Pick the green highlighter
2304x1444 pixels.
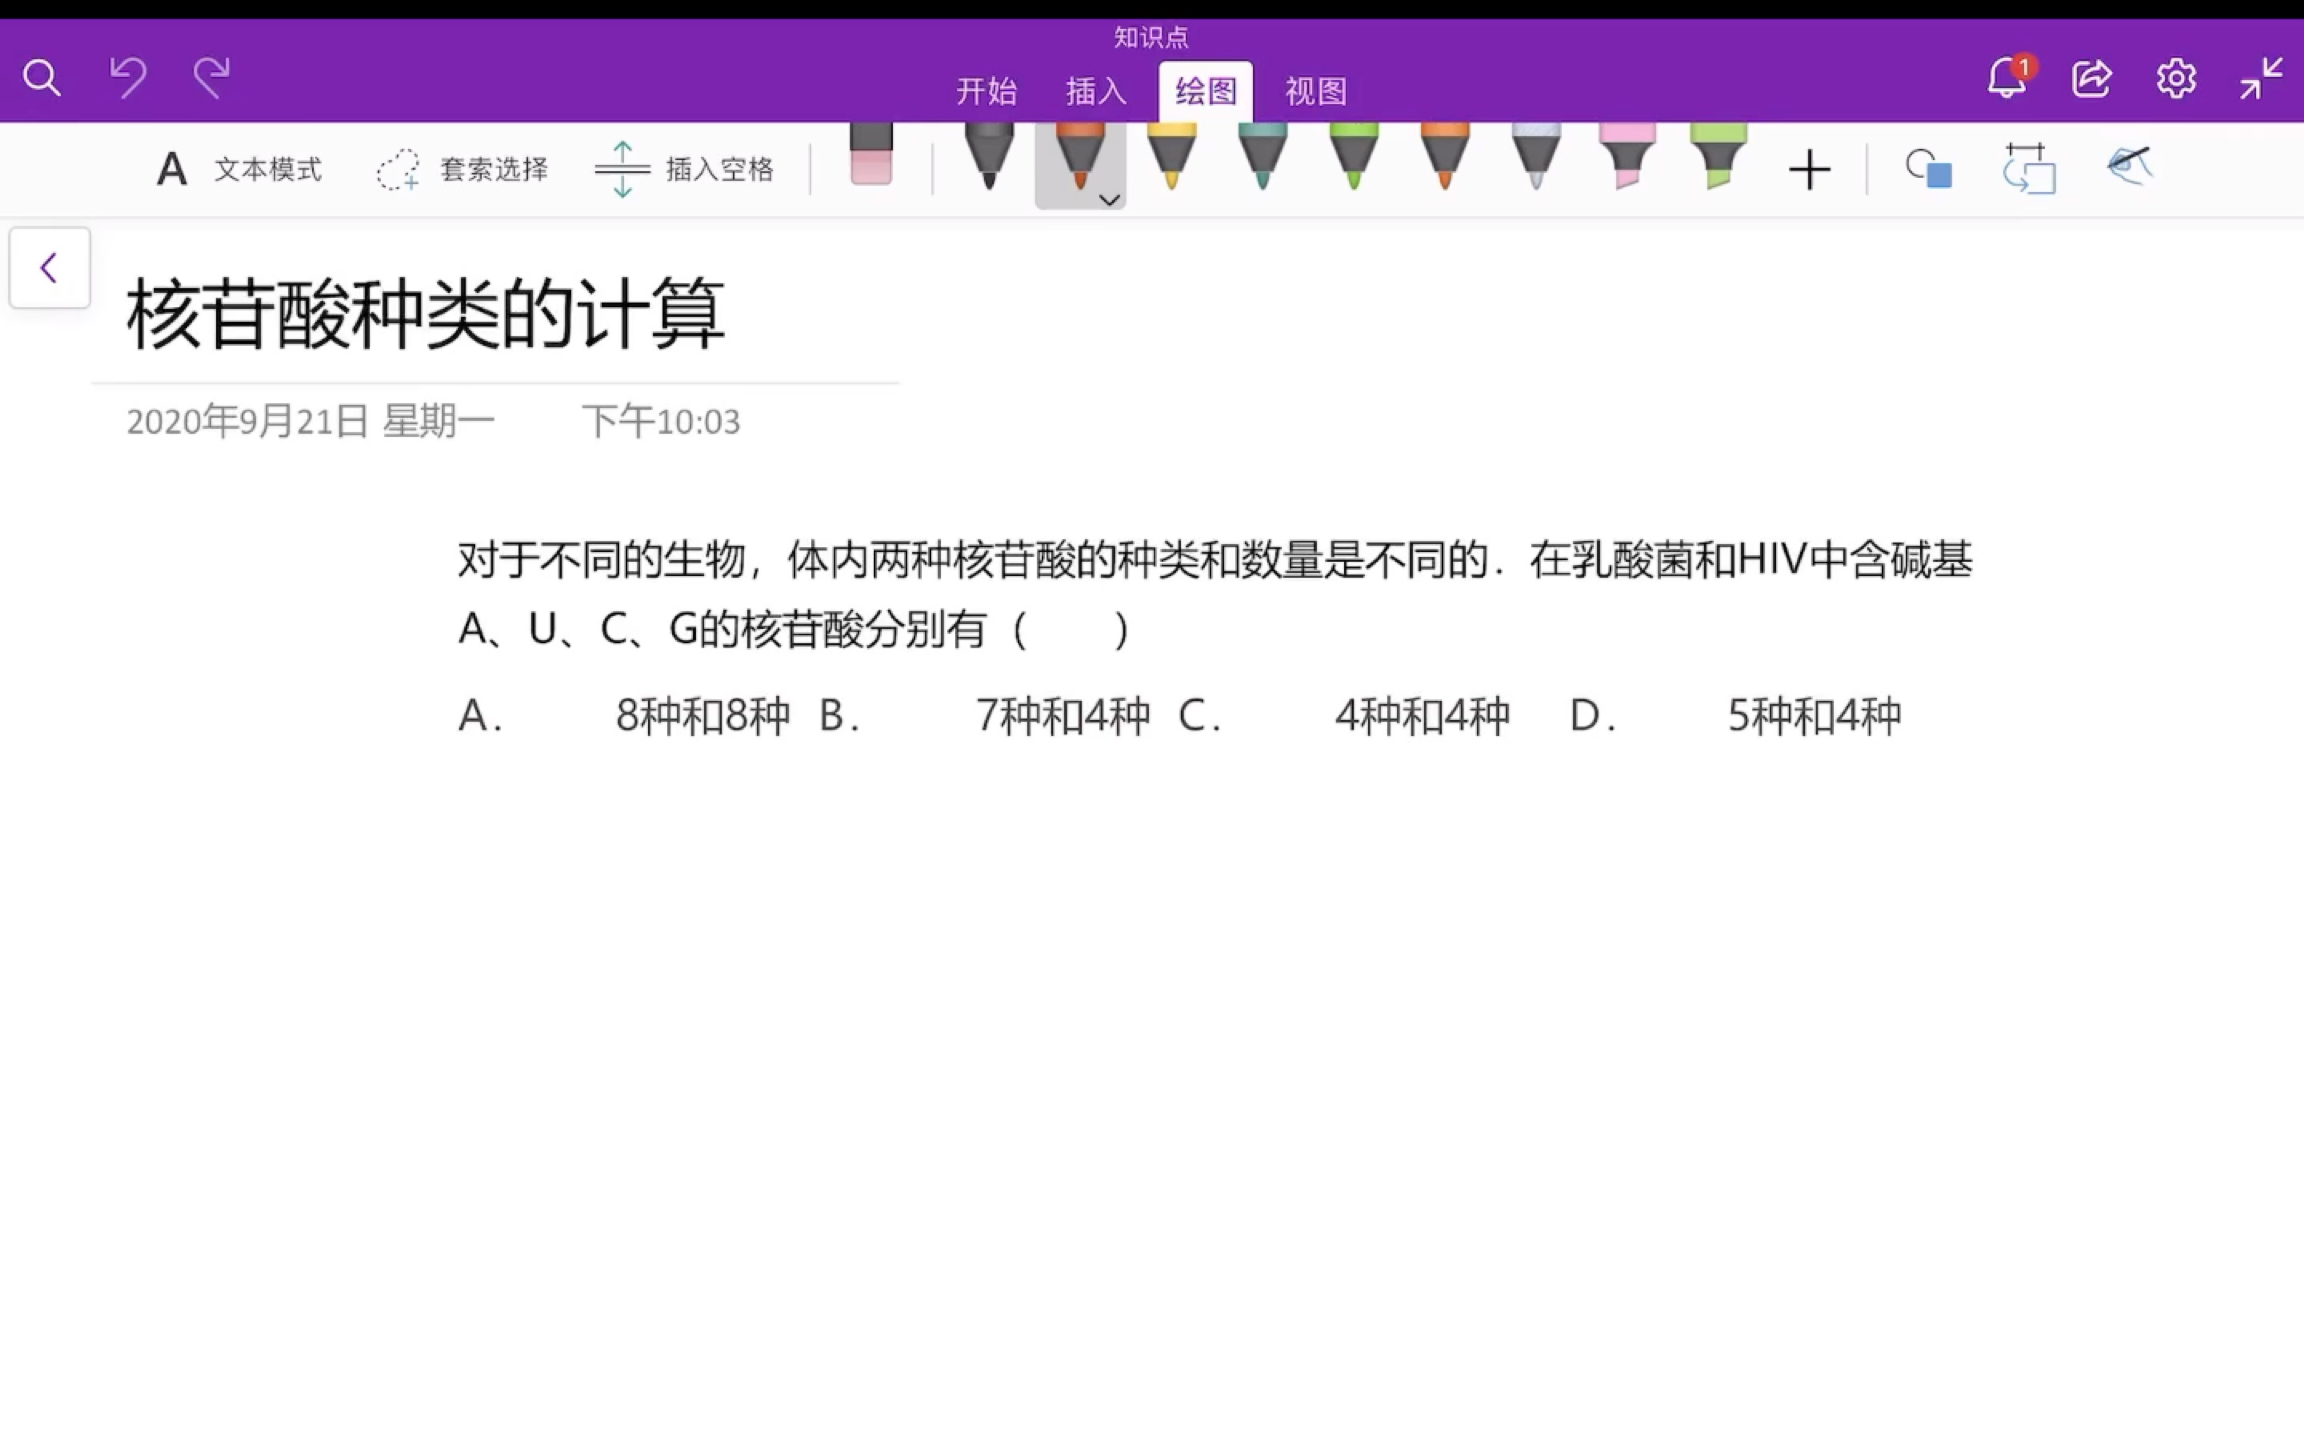[1718, 156]
